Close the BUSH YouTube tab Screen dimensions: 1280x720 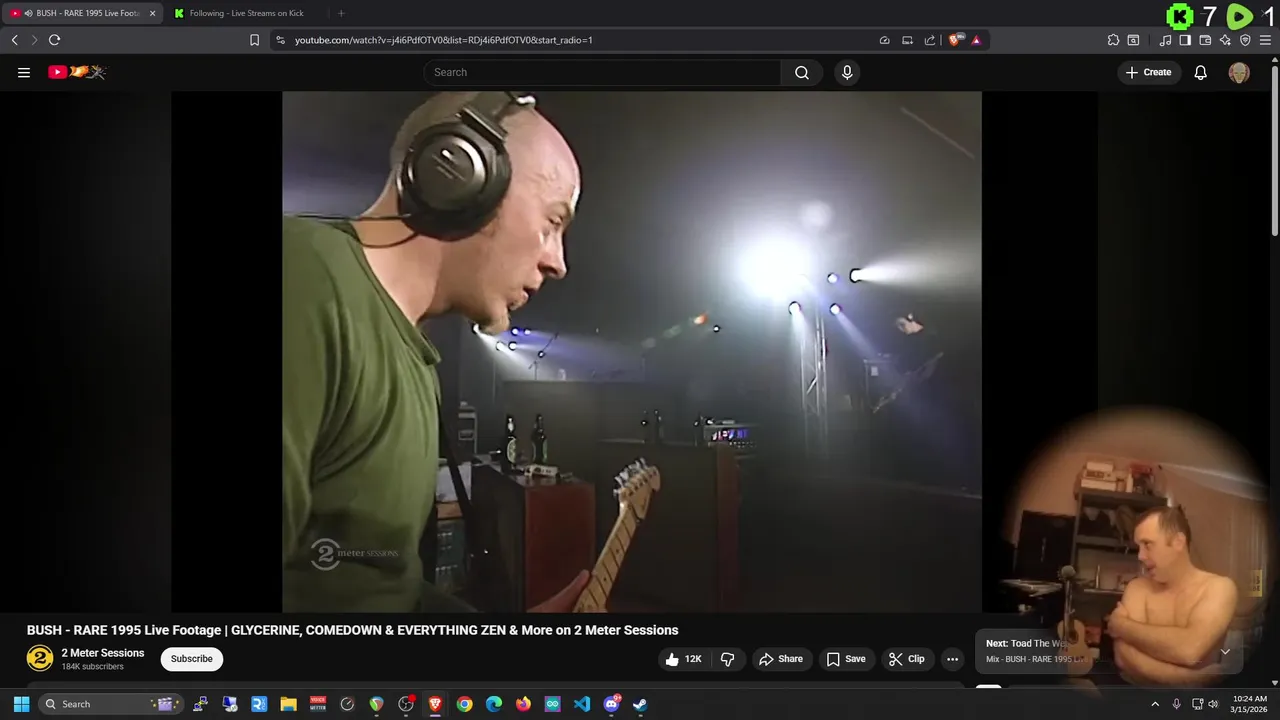pos(153,13)
